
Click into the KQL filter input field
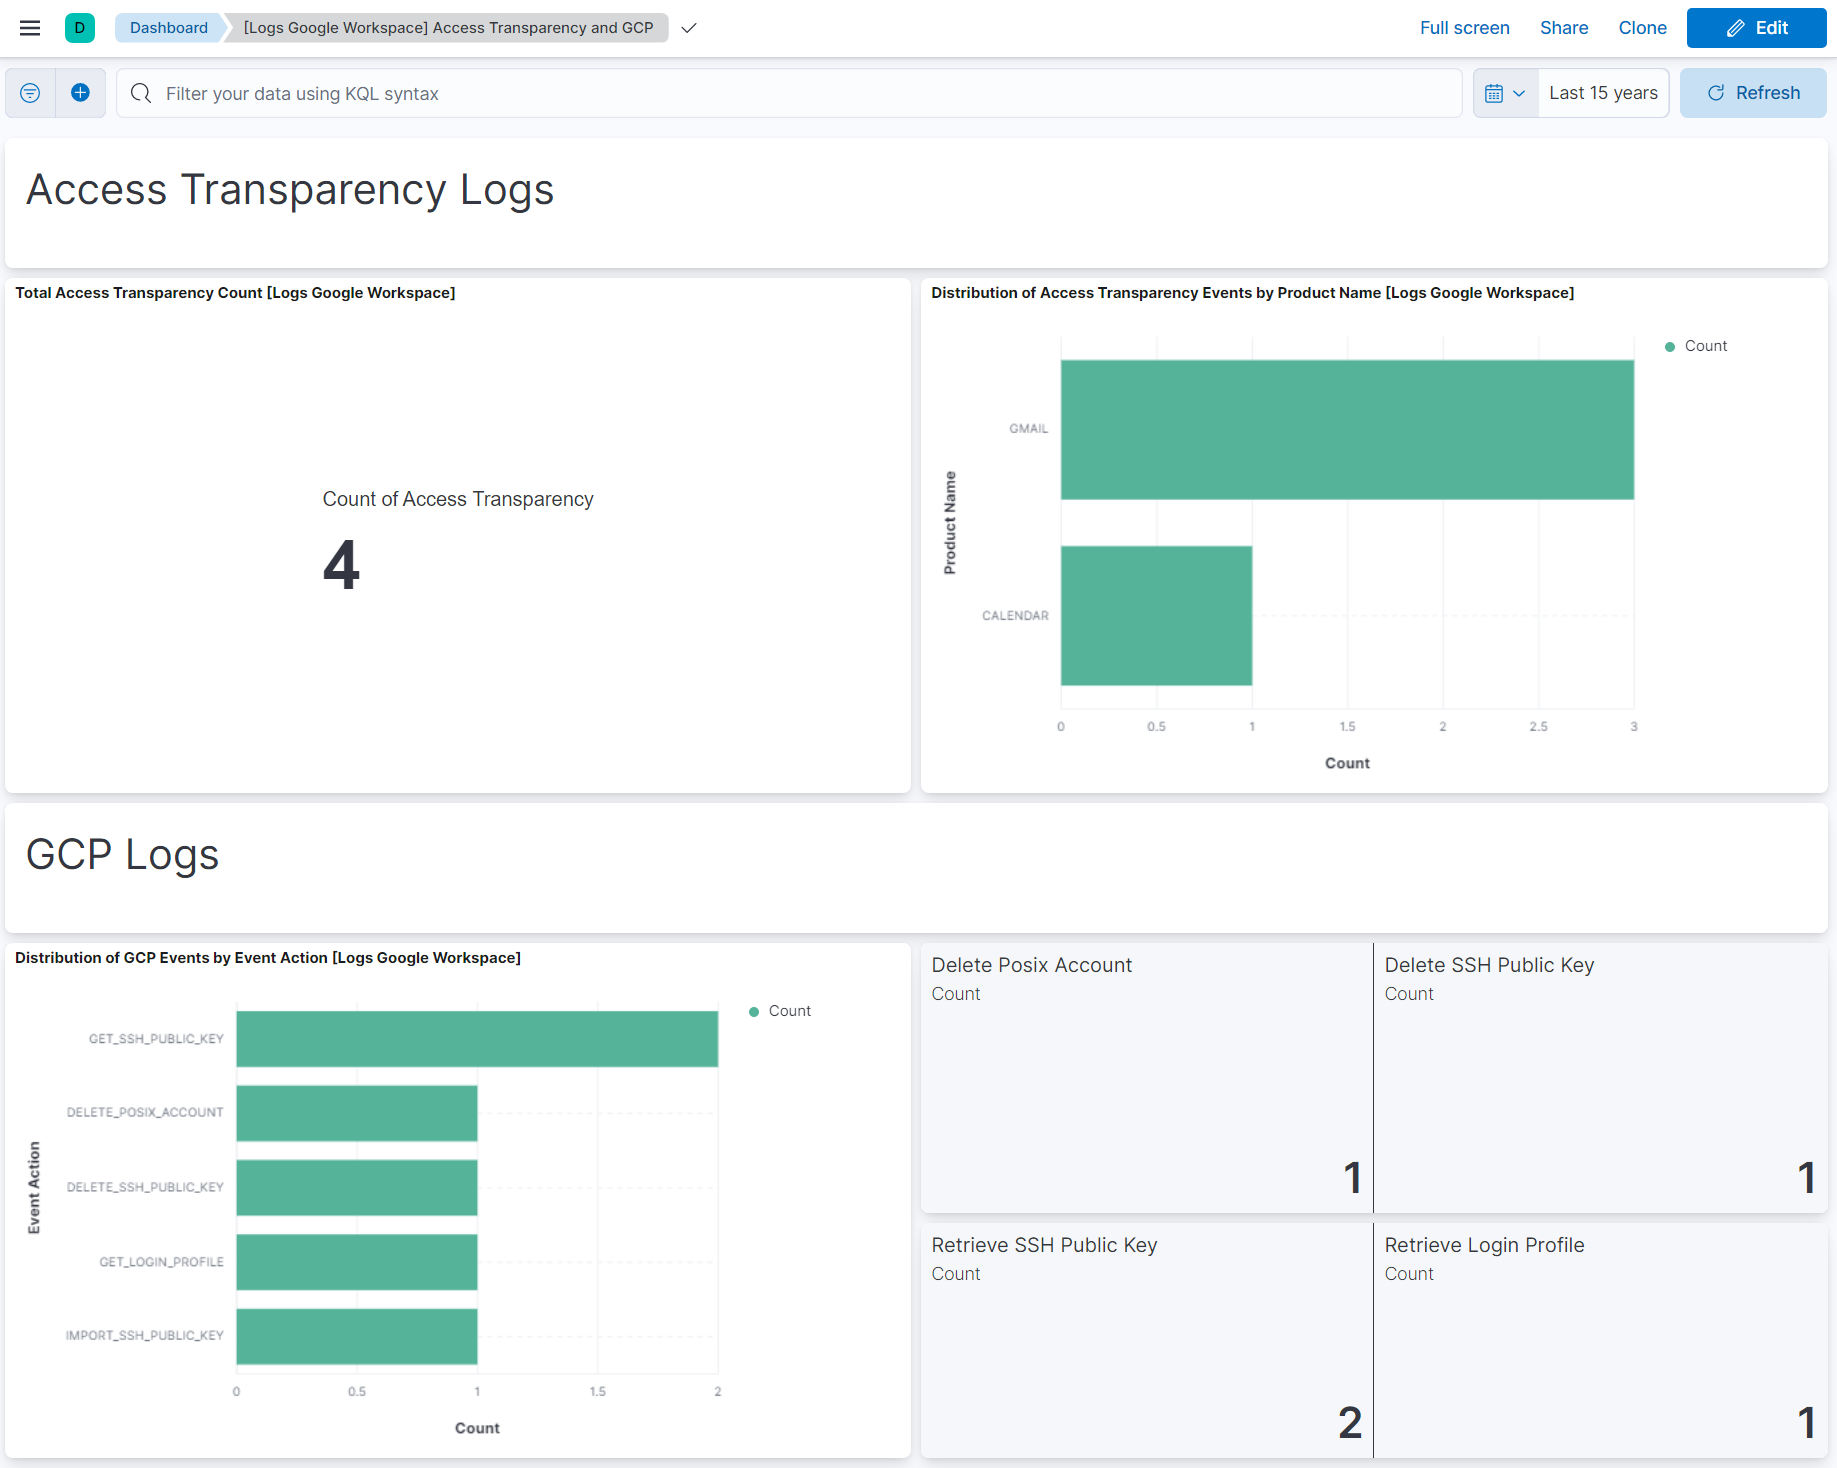600,93
